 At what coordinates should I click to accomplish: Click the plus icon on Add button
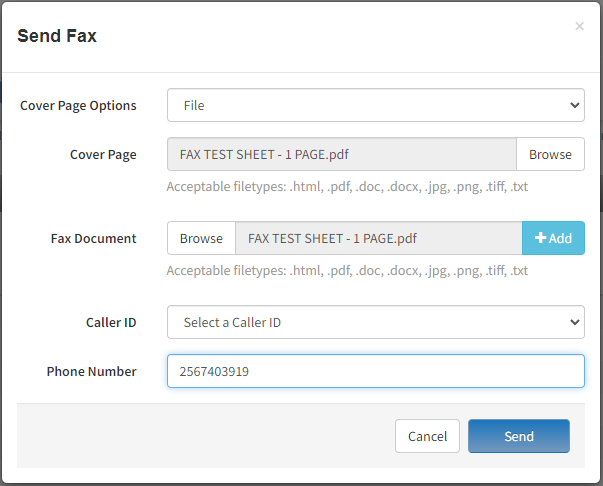[x=540, y=238]
